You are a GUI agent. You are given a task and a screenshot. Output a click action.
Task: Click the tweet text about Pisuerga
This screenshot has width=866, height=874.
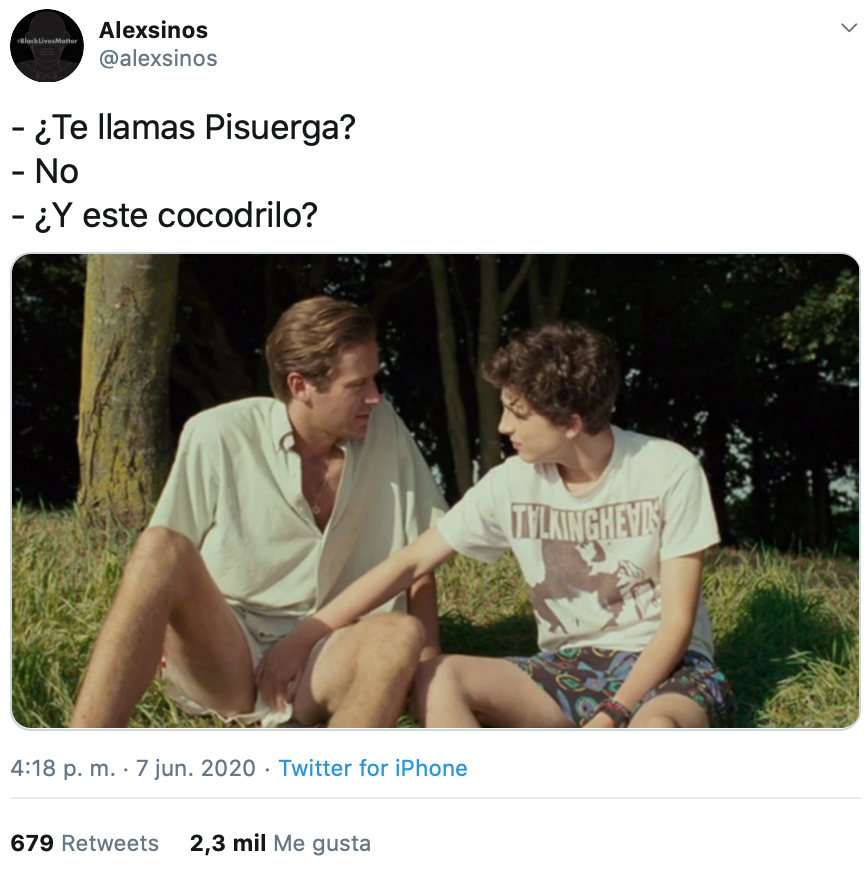pyautogui.click(x=183, y=171)
